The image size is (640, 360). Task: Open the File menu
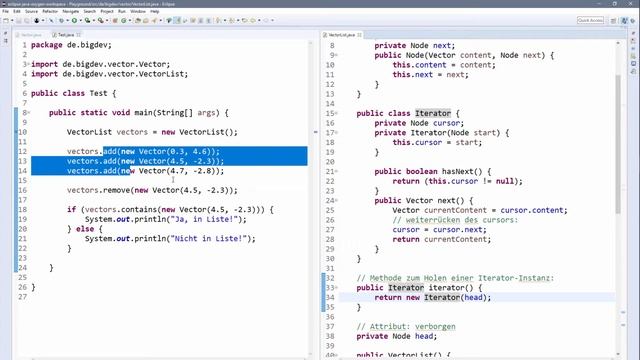(5, 11)
